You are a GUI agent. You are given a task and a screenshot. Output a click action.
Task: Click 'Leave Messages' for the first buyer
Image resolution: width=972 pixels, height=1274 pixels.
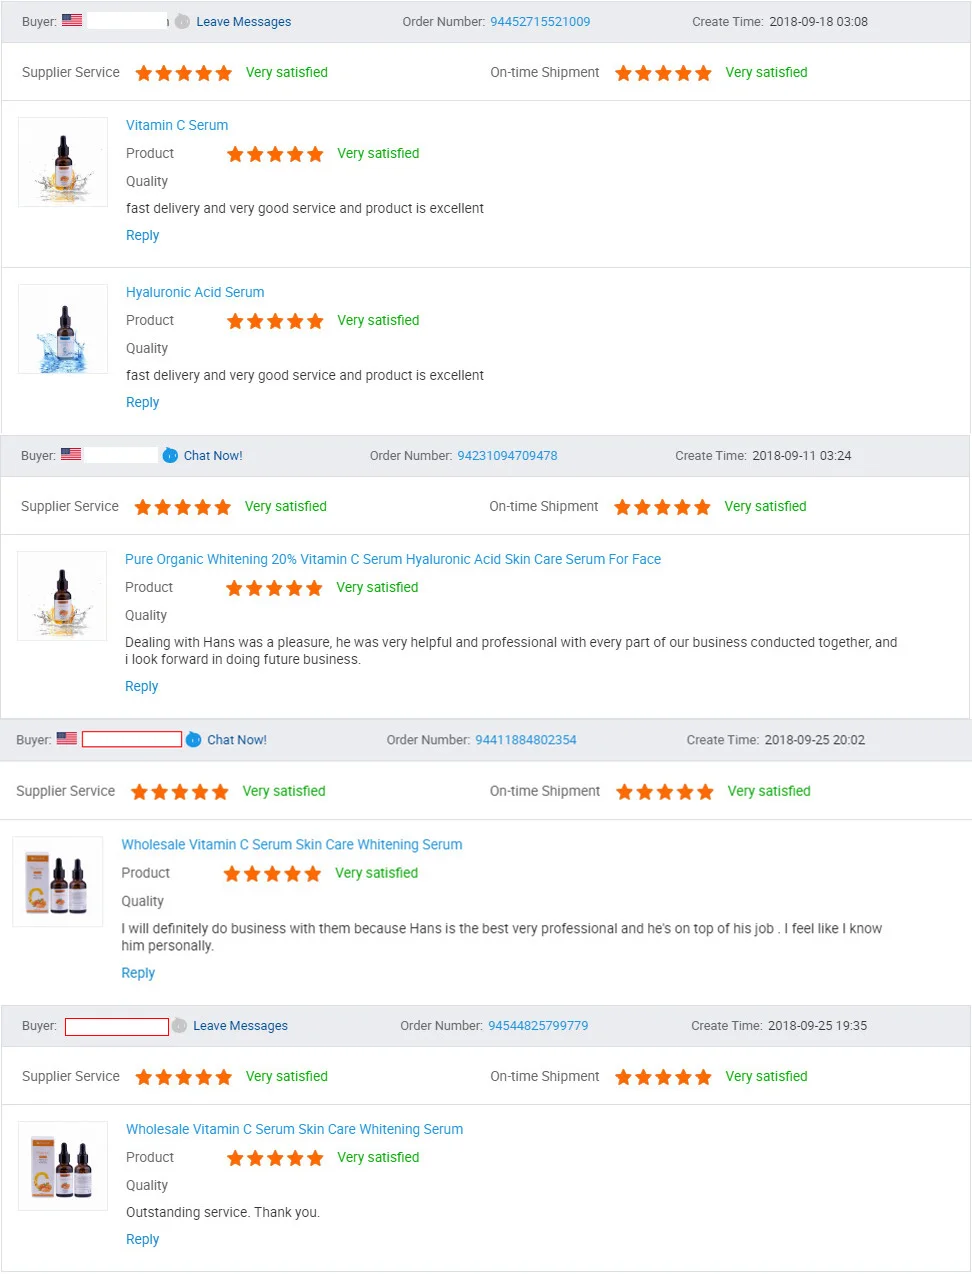point(243,21)
